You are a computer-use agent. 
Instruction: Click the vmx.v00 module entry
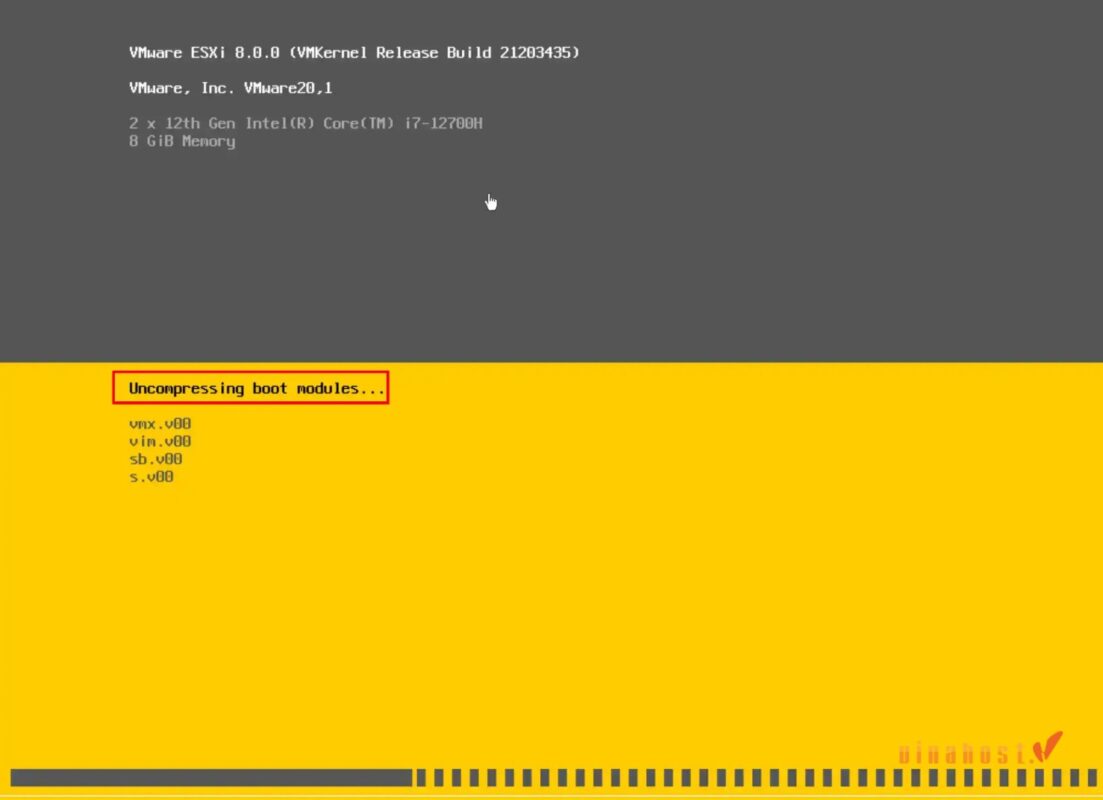(159, 423)
